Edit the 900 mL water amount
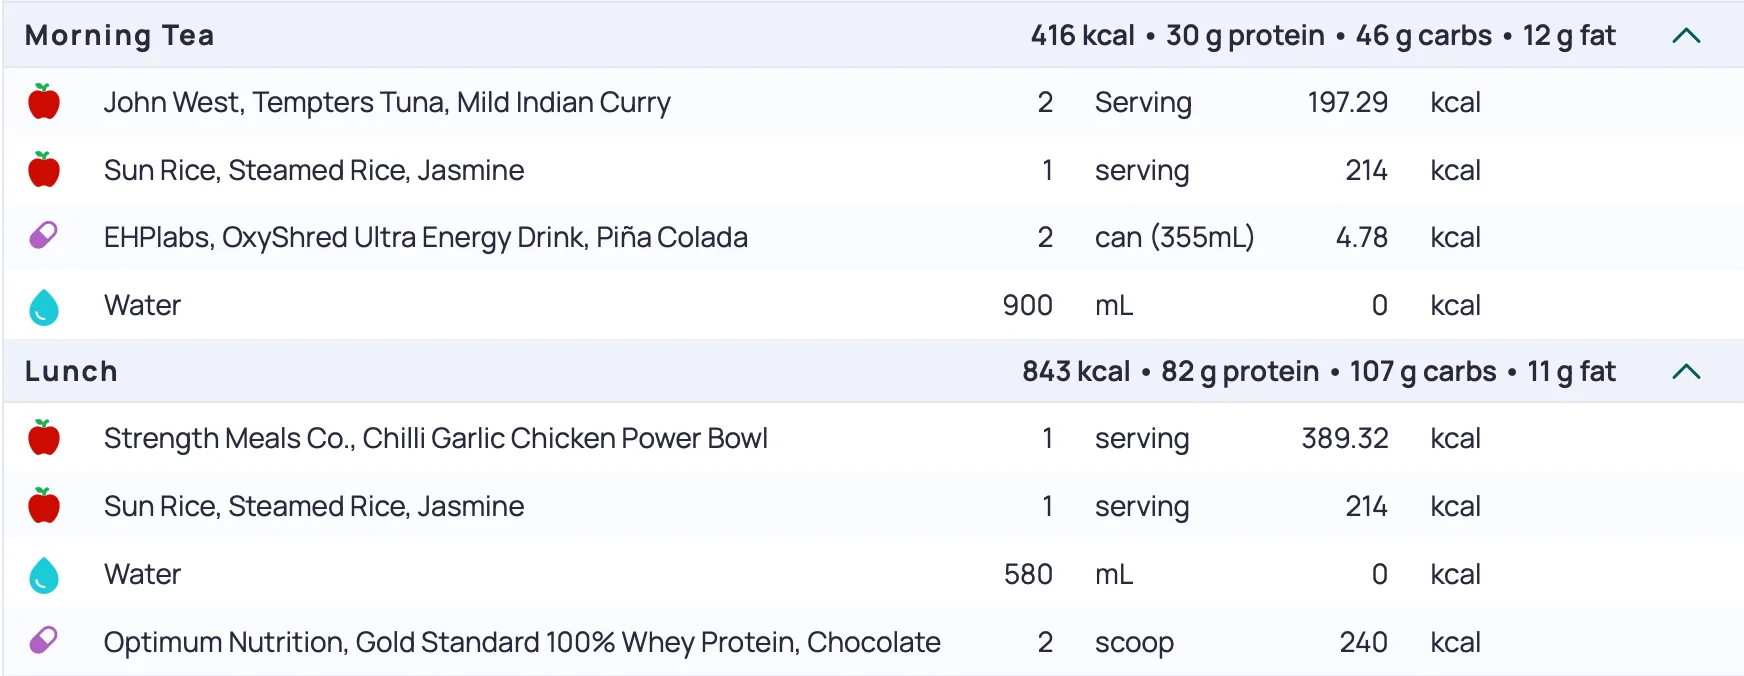 (1027, 306)
